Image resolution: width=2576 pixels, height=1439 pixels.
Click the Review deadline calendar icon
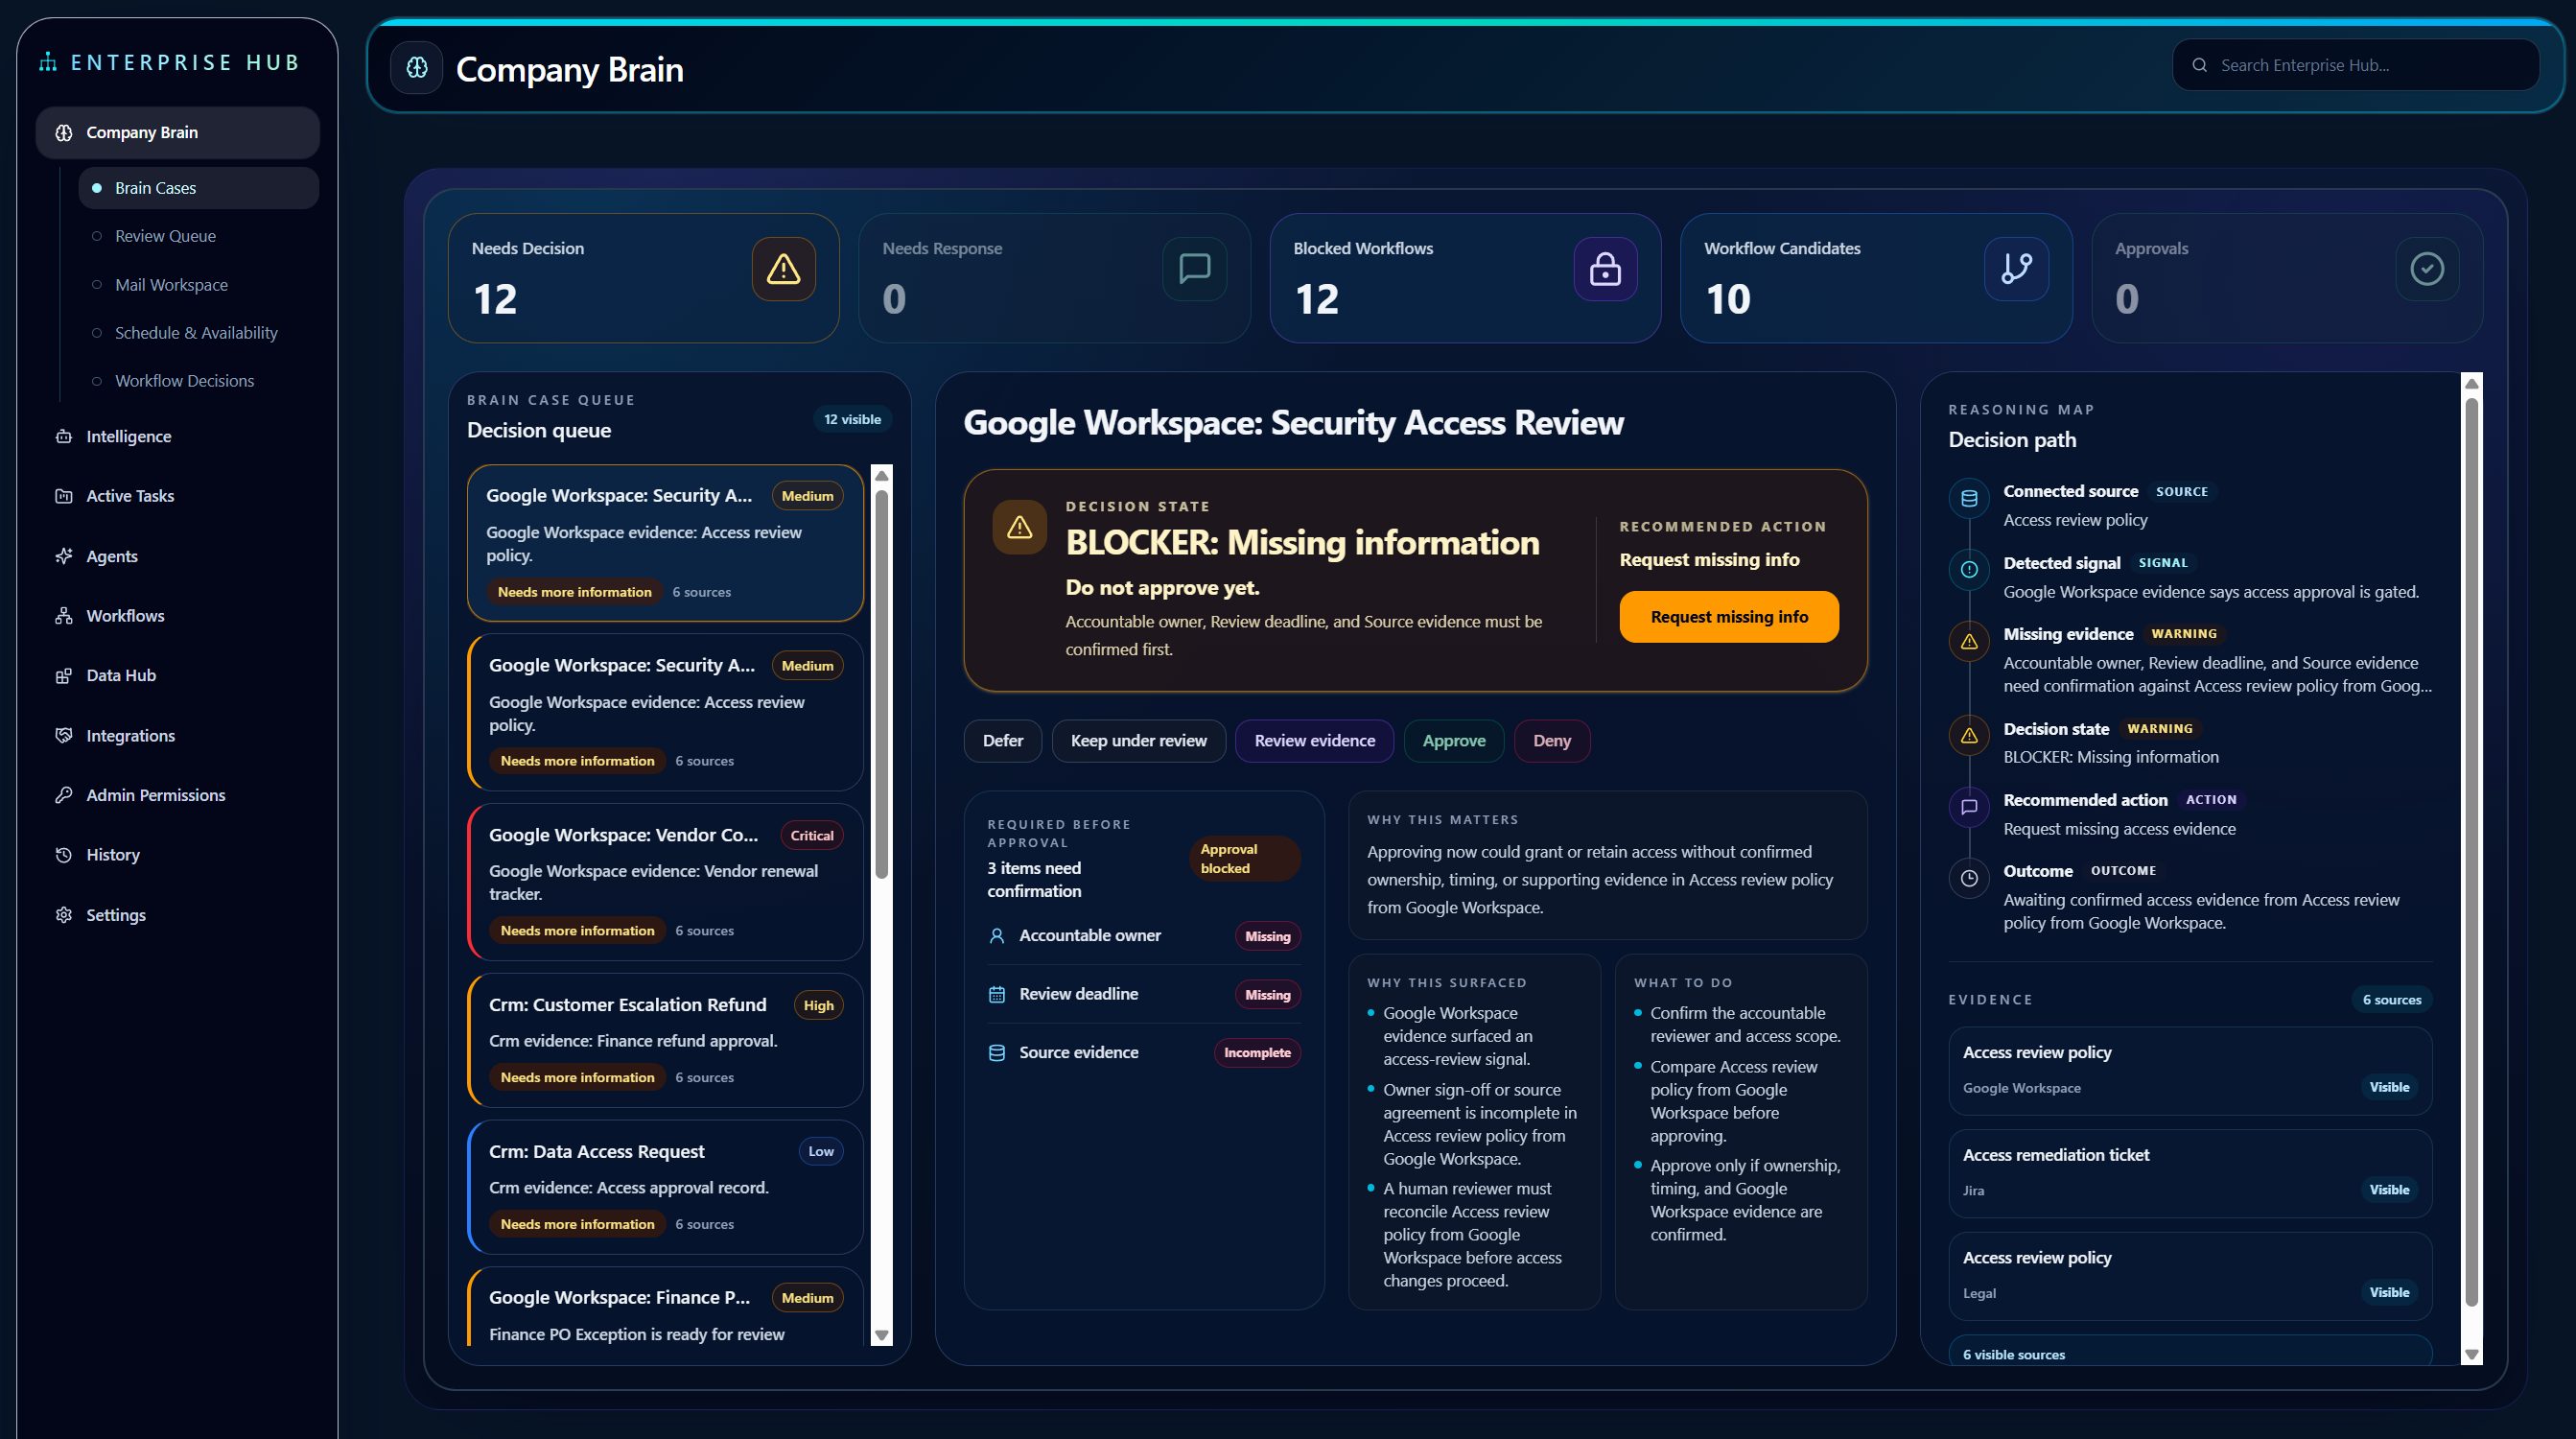997,994
